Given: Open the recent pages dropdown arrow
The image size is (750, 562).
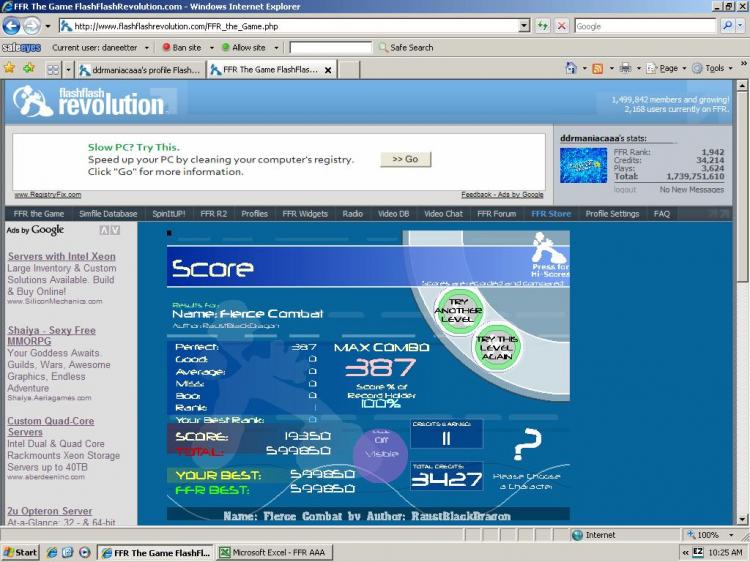Looking at the screenshot, I should (48, 26).
